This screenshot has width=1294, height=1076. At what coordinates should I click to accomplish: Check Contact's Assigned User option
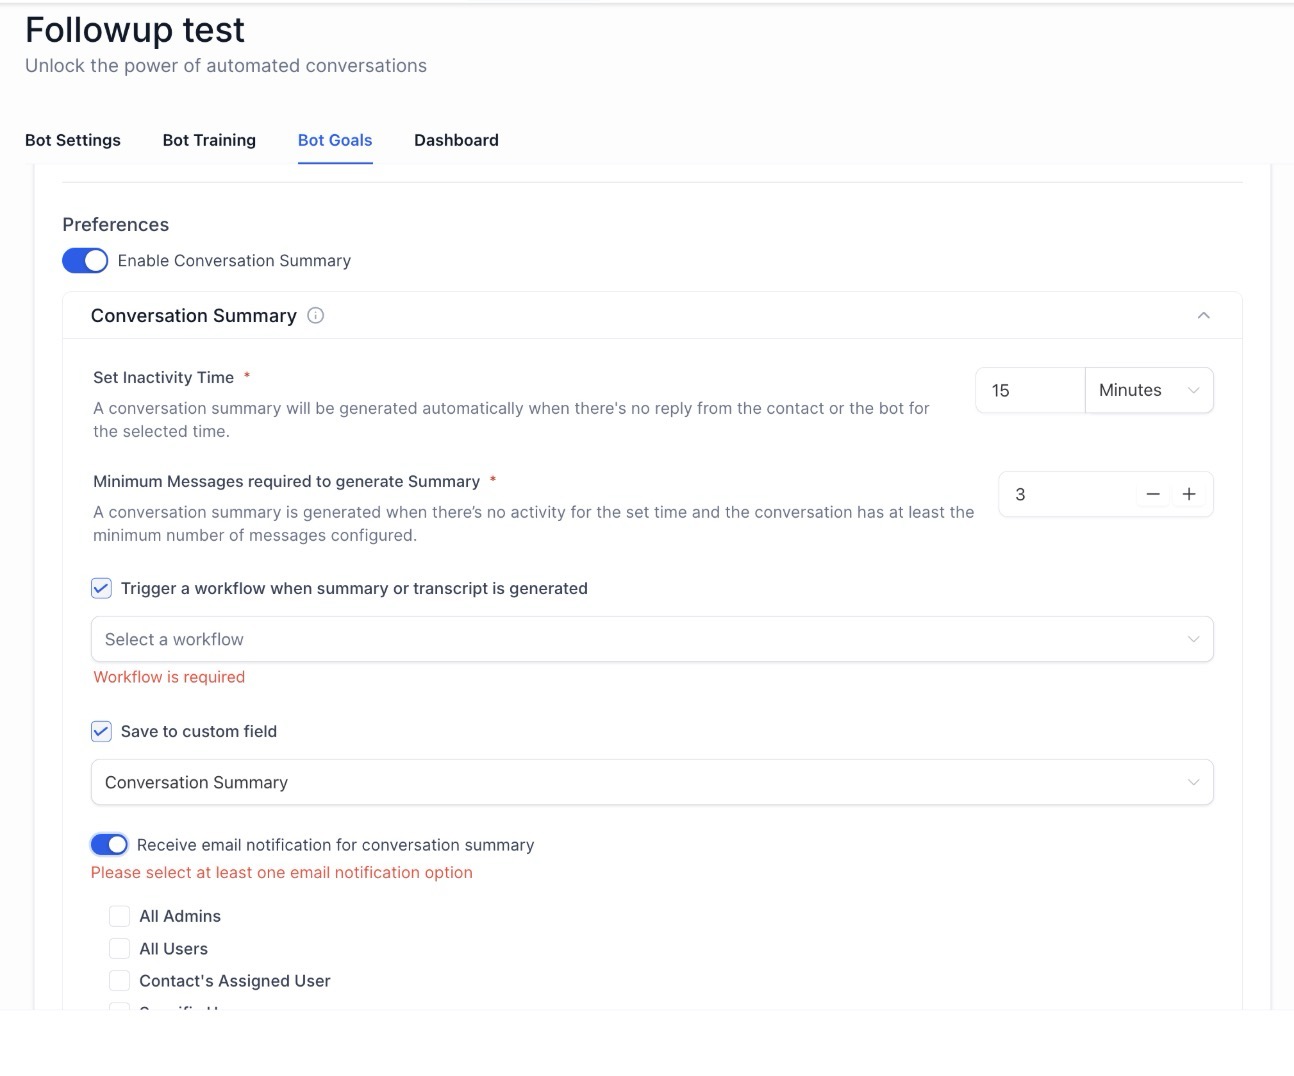pyautogui.click(x=120, y=981)
